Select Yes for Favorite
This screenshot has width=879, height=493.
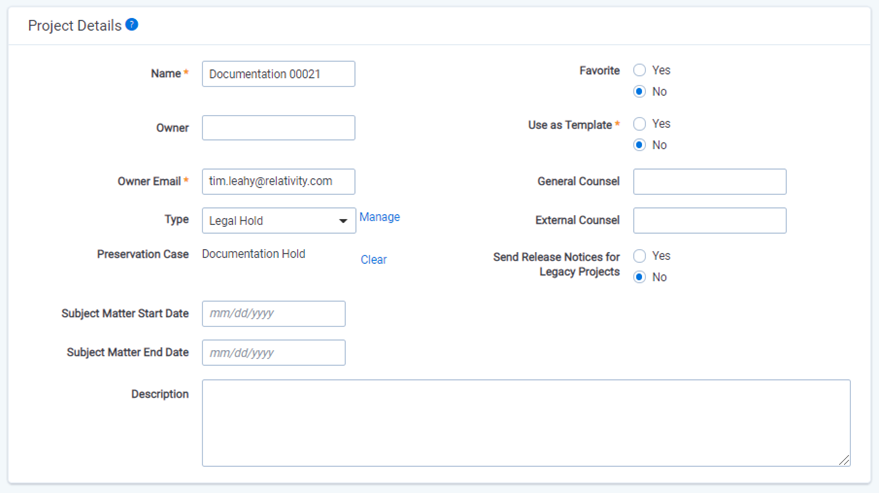point(640,70)
